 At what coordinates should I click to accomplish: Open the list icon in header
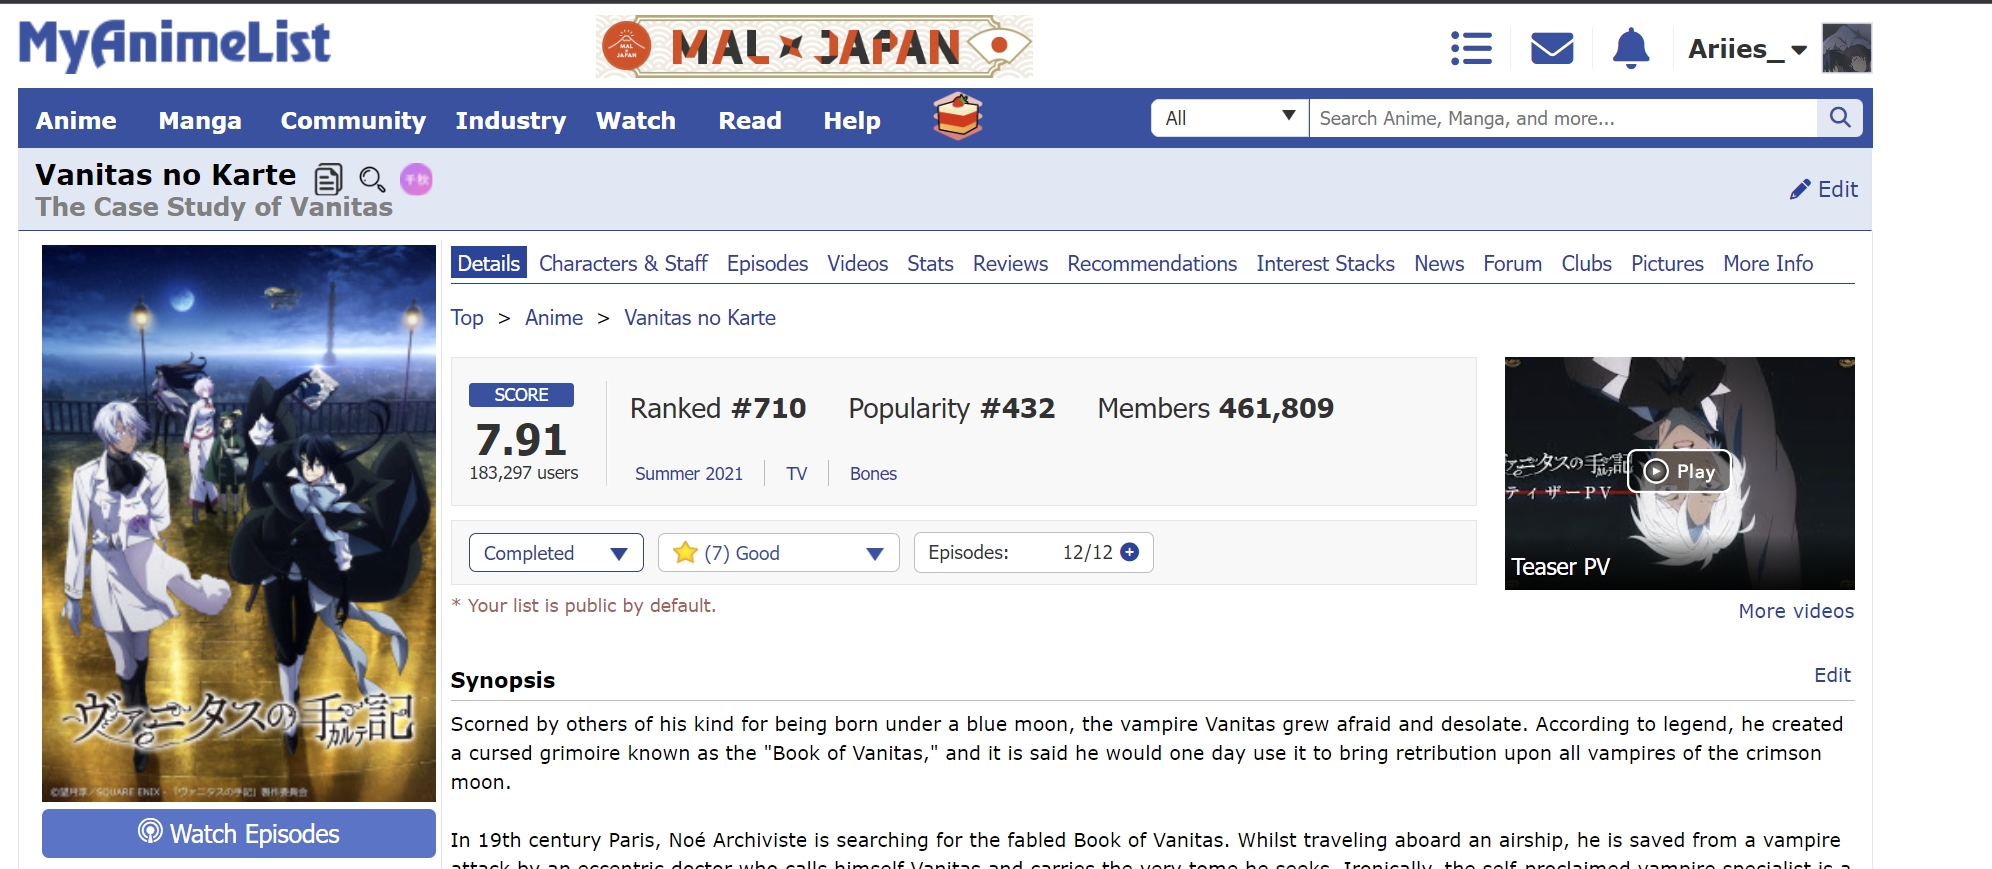pyautogui.click(x=1471, y=48)
